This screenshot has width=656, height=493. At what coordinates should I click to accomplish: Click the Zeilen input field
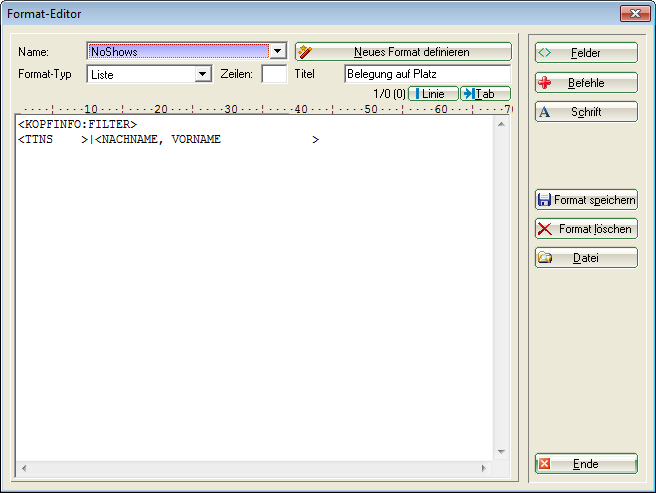point(274,74)
